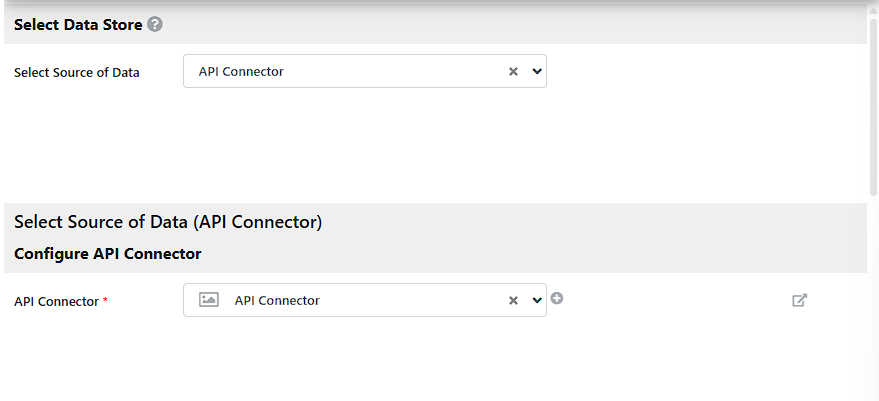Click "Select Source of Data (API Connector)" heading
Image resolution: width=879 pixels, height=401 pixels.
tap(168, 222)
